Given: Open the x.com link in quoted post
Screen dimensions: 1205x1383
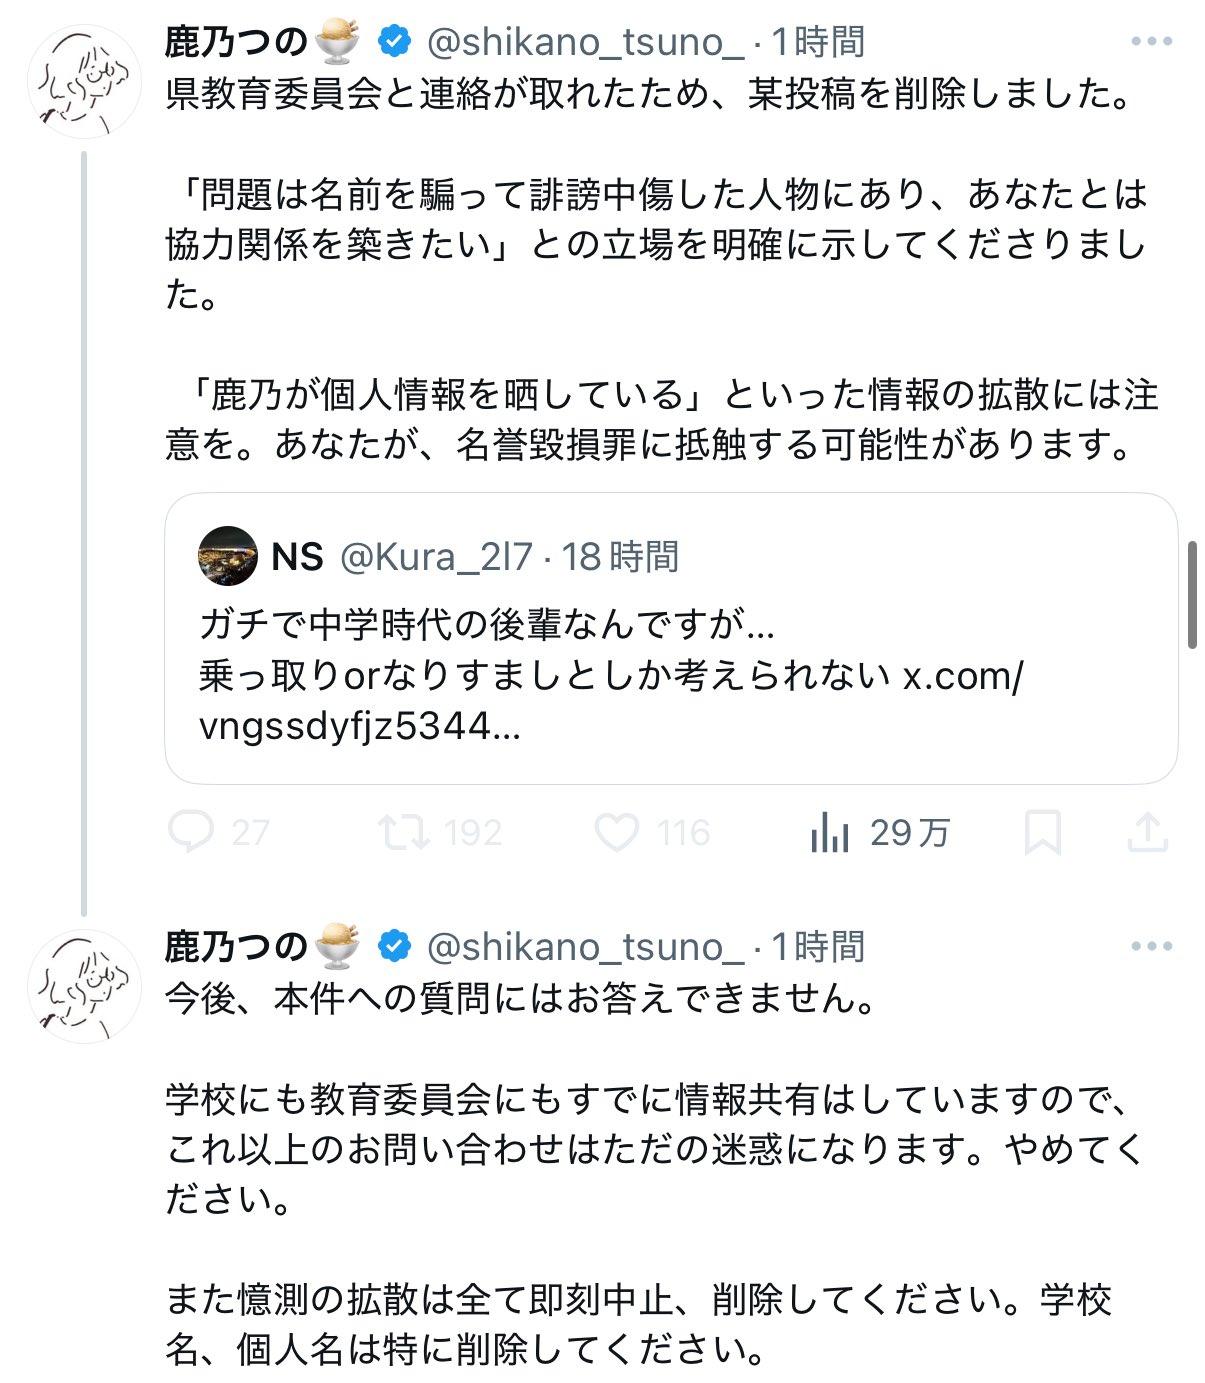Looking at the screenshot, I should 962,677.
